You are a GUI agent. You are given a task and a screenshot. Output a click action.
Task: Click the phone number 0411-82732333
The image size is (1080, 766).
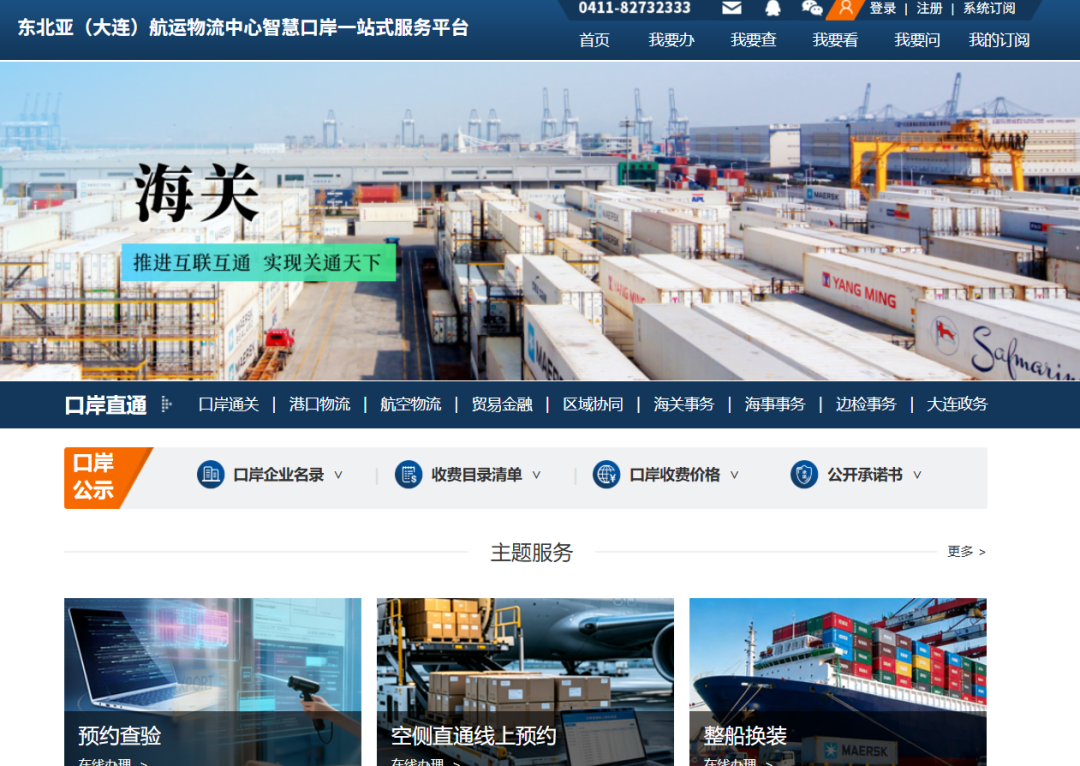pos(634,8)
